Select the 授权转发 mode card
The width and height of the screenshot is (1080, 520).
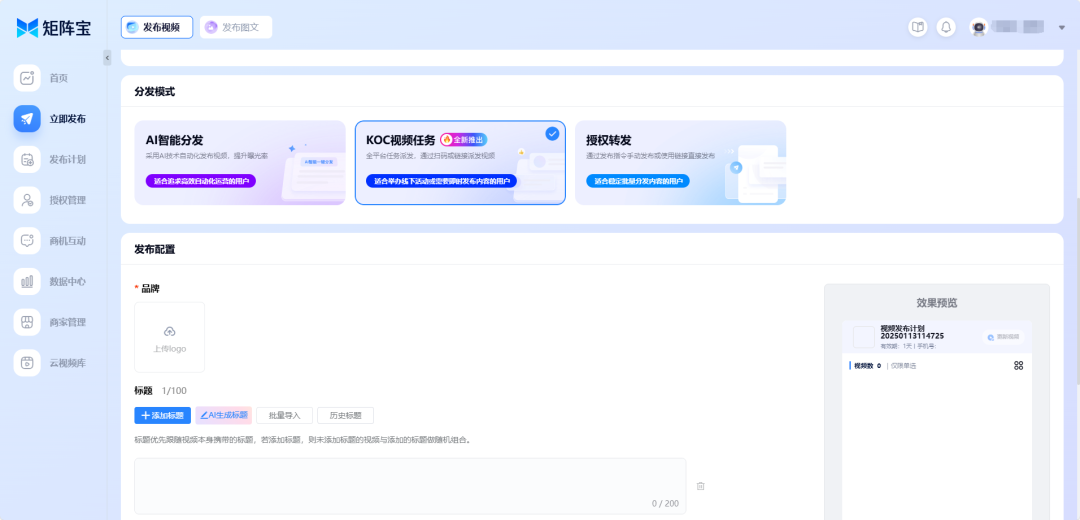click(681, 163)
